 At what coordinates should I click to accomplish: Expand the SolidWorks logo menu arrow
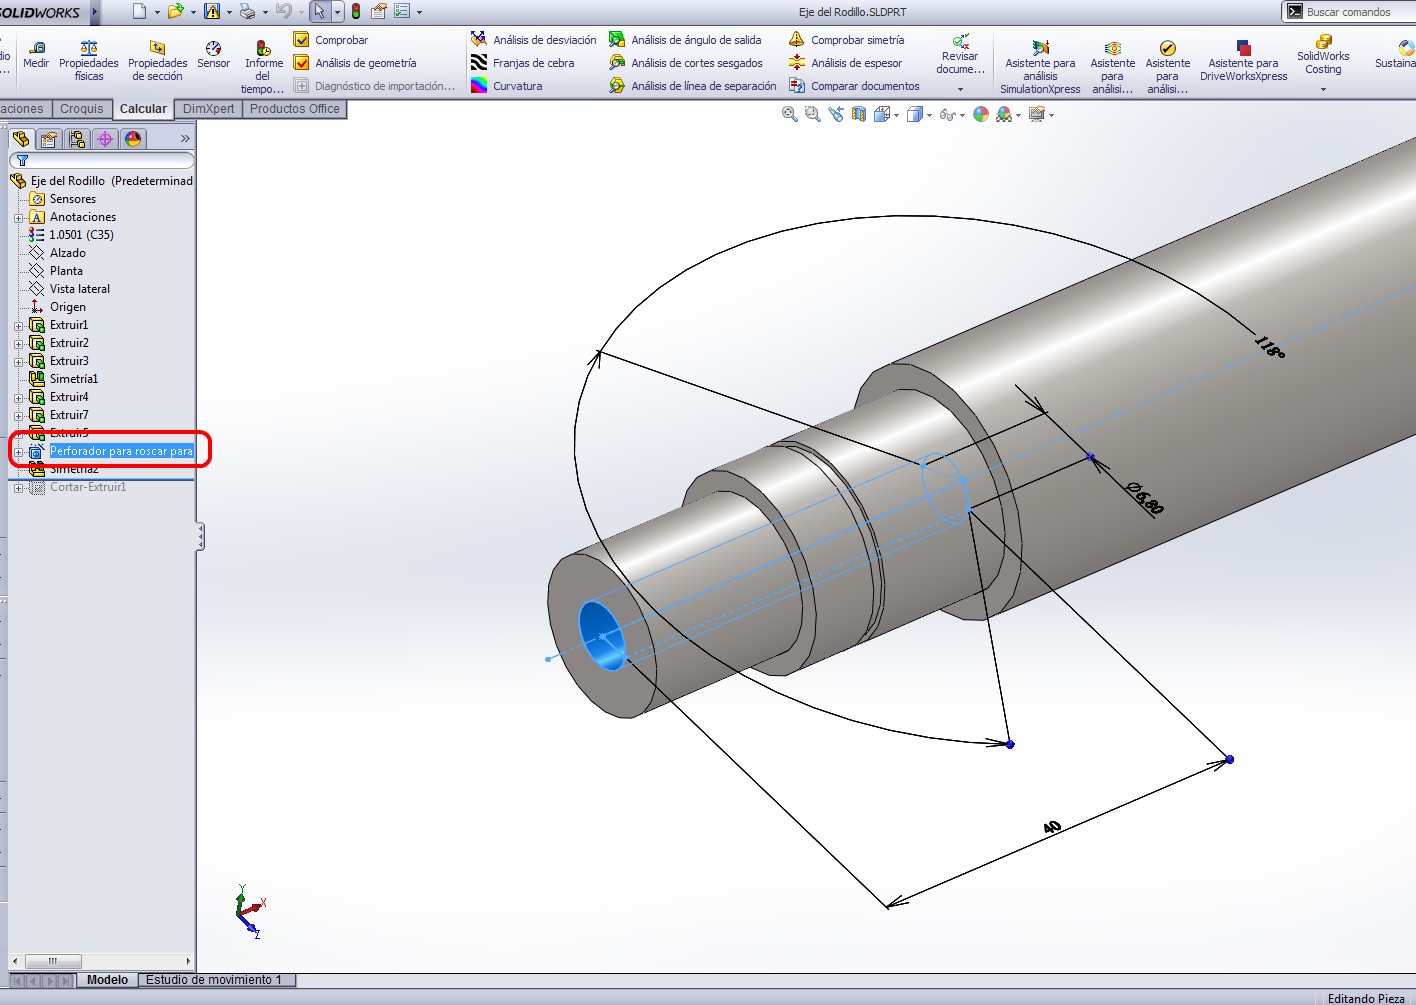point(95,12)
